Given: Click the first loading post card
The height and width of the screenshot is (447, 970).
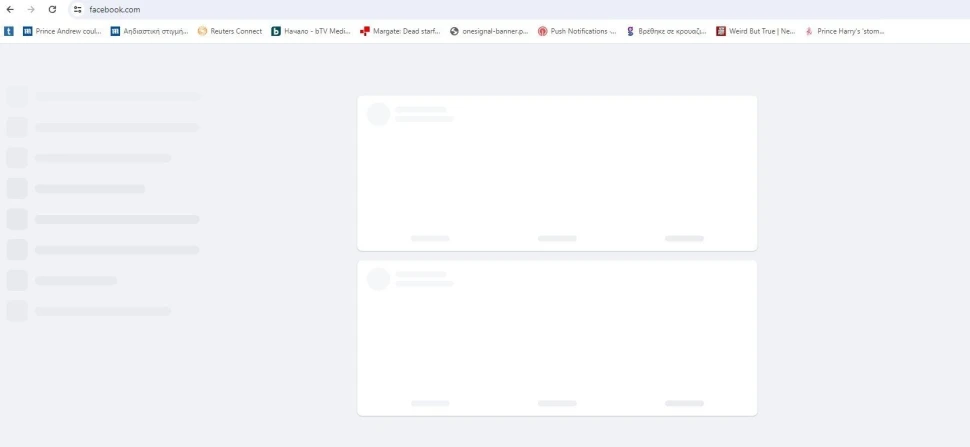Looking at the screenshot, I should coord(557,173).
